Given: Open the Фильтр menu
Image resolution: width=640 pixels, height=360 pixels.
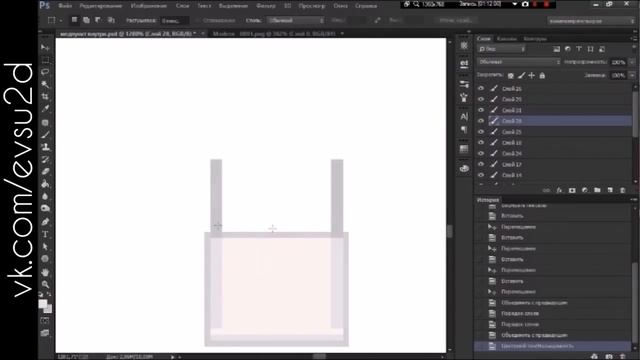Looking at the screenshot, I should (x=266, y=6).
